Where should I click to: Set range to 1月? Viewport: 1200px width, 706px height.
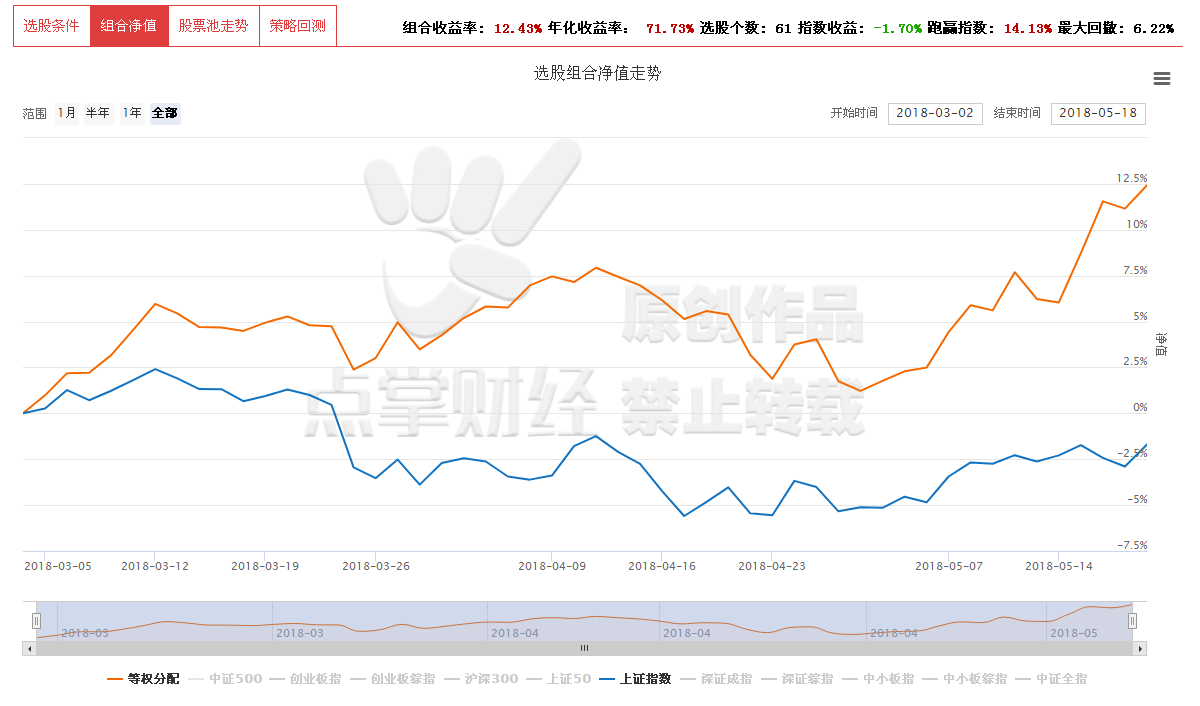coord(66,113)
